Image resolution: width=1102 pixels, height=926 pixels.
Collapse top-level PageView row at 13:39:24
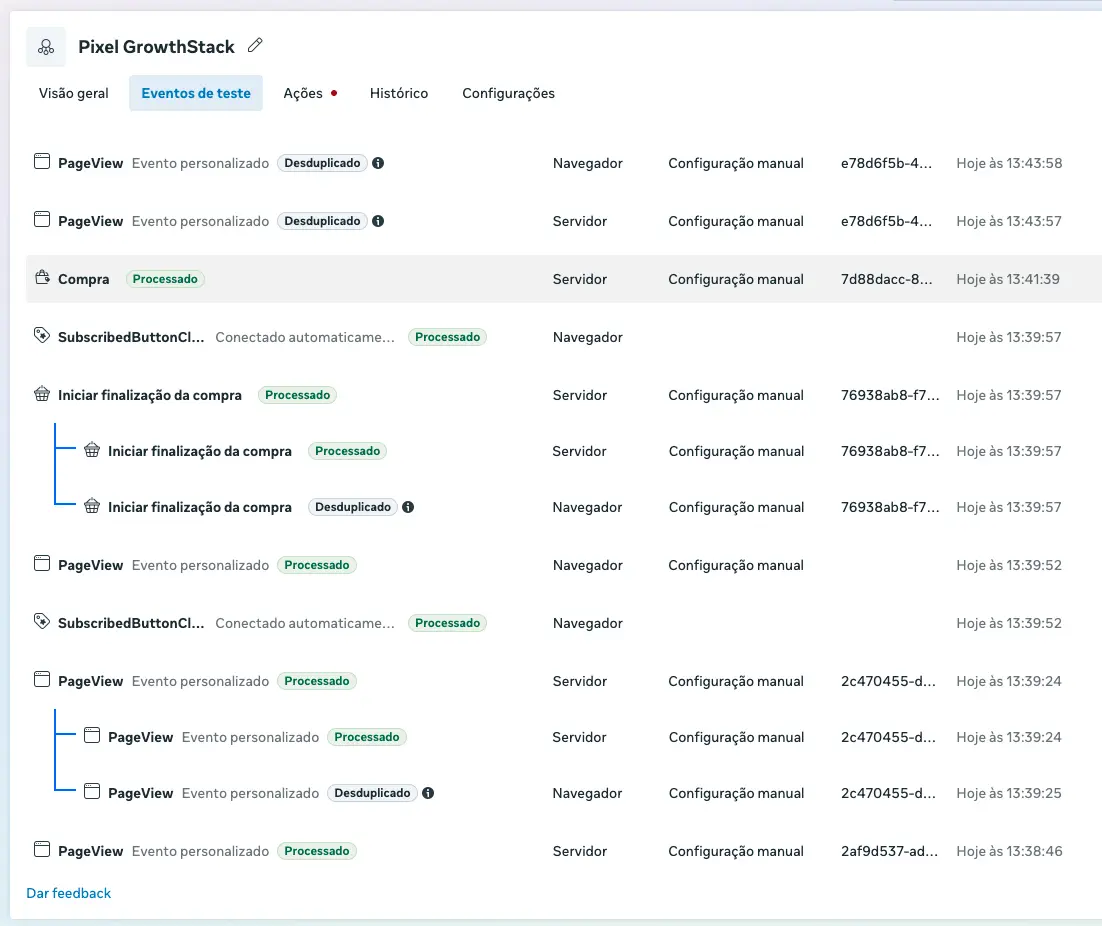564,682
